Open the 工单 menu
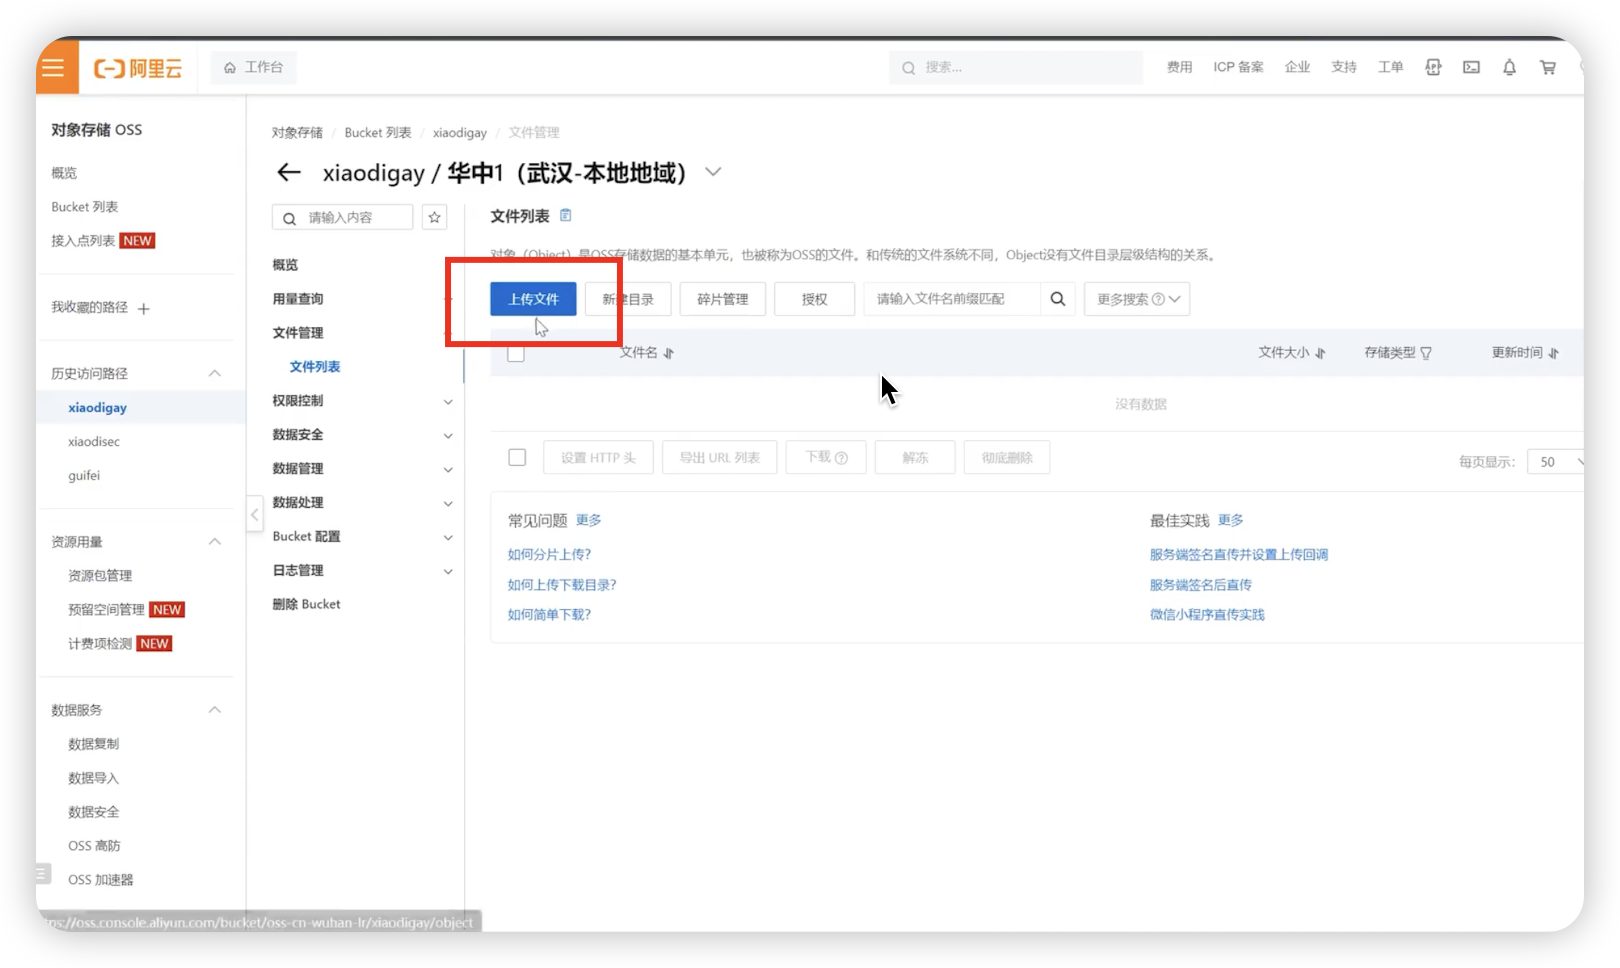 [1390, 67]
